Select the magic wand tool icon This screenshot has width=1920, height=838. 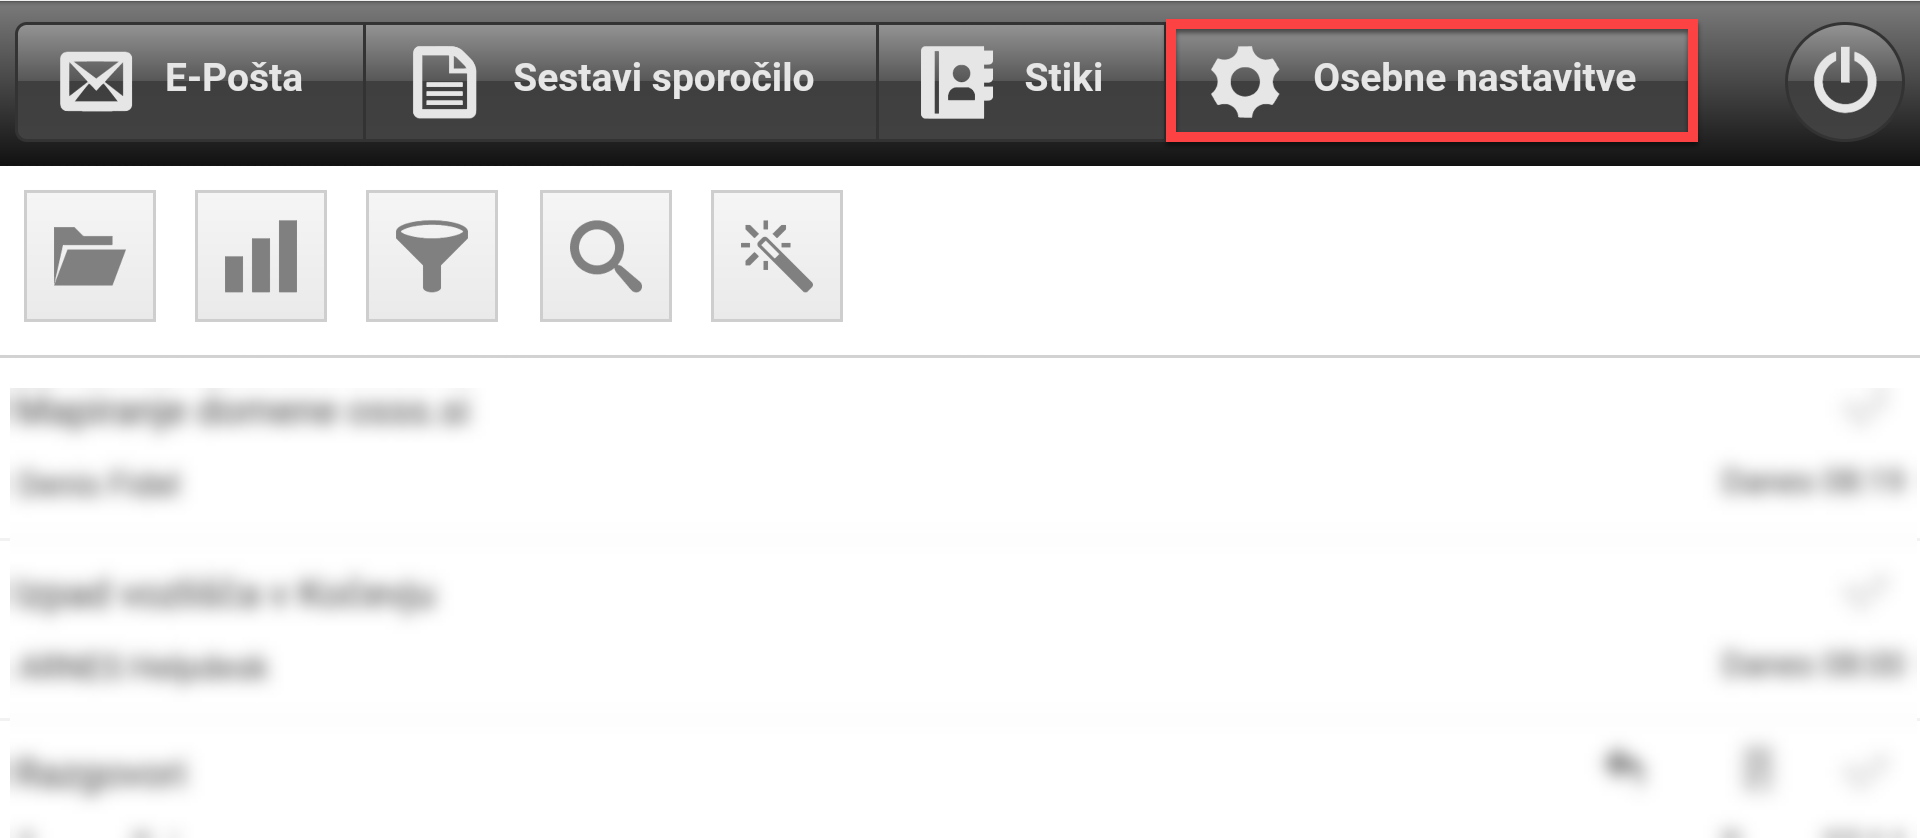[777, 256]
